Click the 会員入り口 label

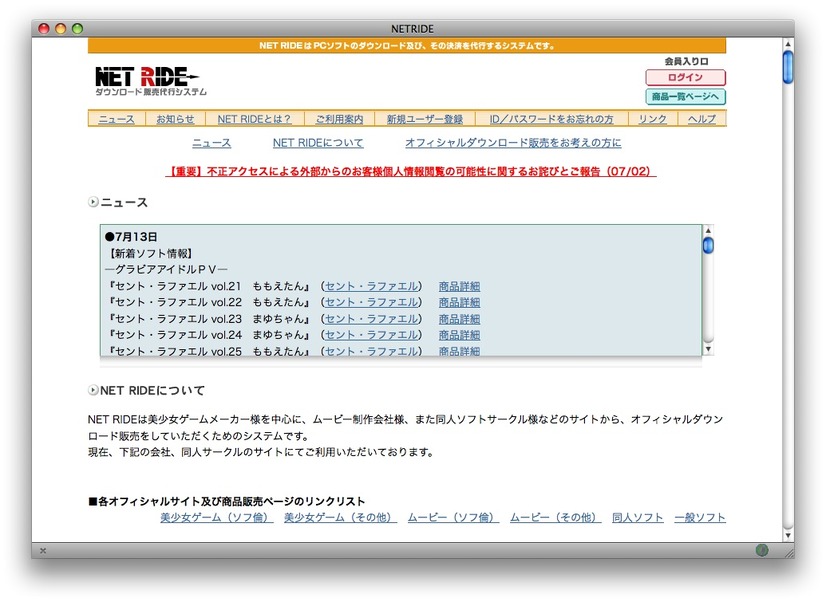point(686,61)
